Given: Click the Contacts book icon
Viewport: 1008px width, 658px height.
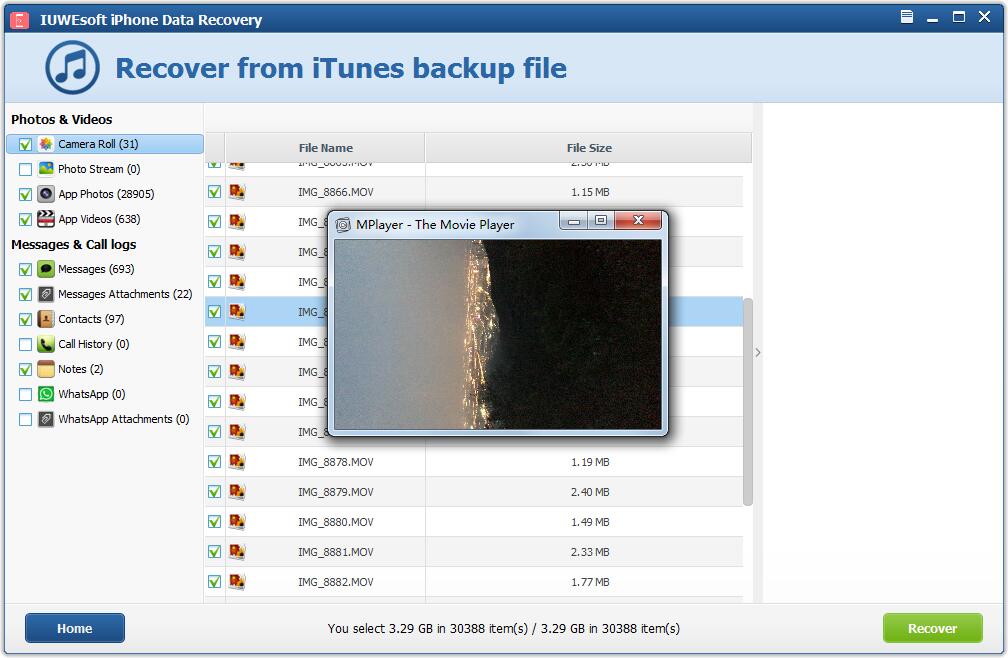Looking at the screenshot, I should tap(46, 319).
